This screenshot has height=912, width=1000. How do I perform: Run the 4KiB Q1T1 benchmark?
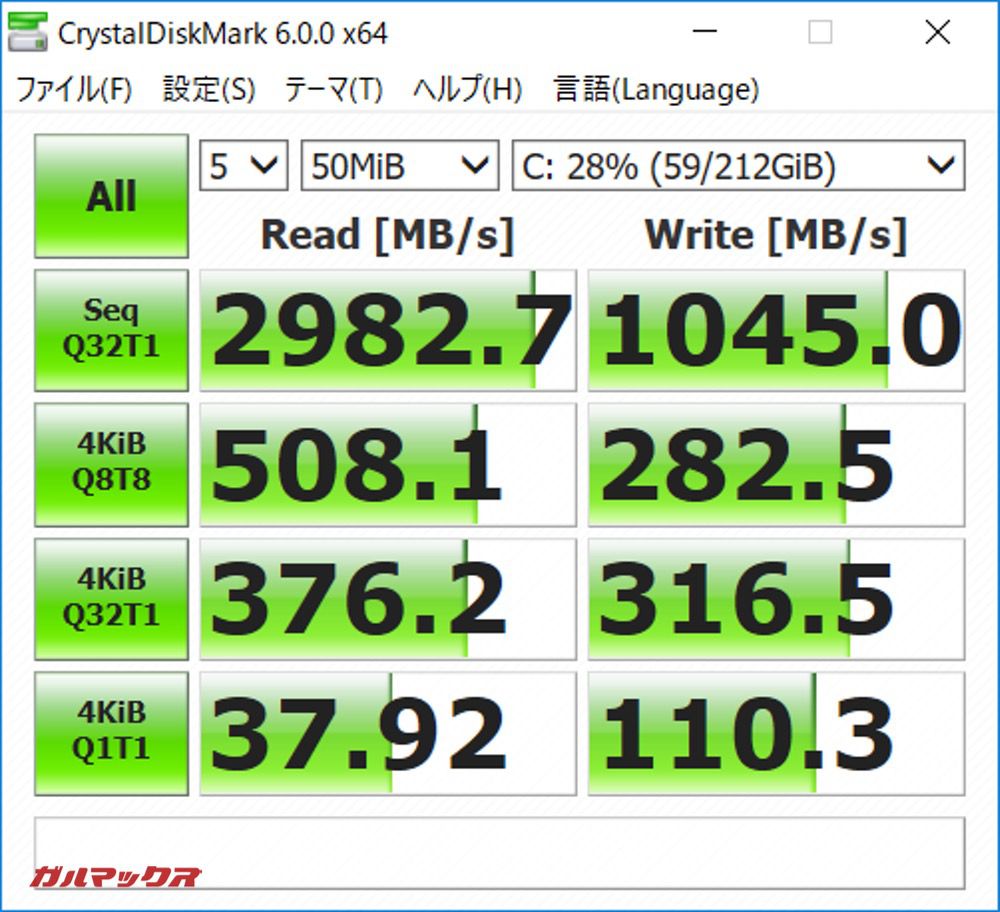111,733
